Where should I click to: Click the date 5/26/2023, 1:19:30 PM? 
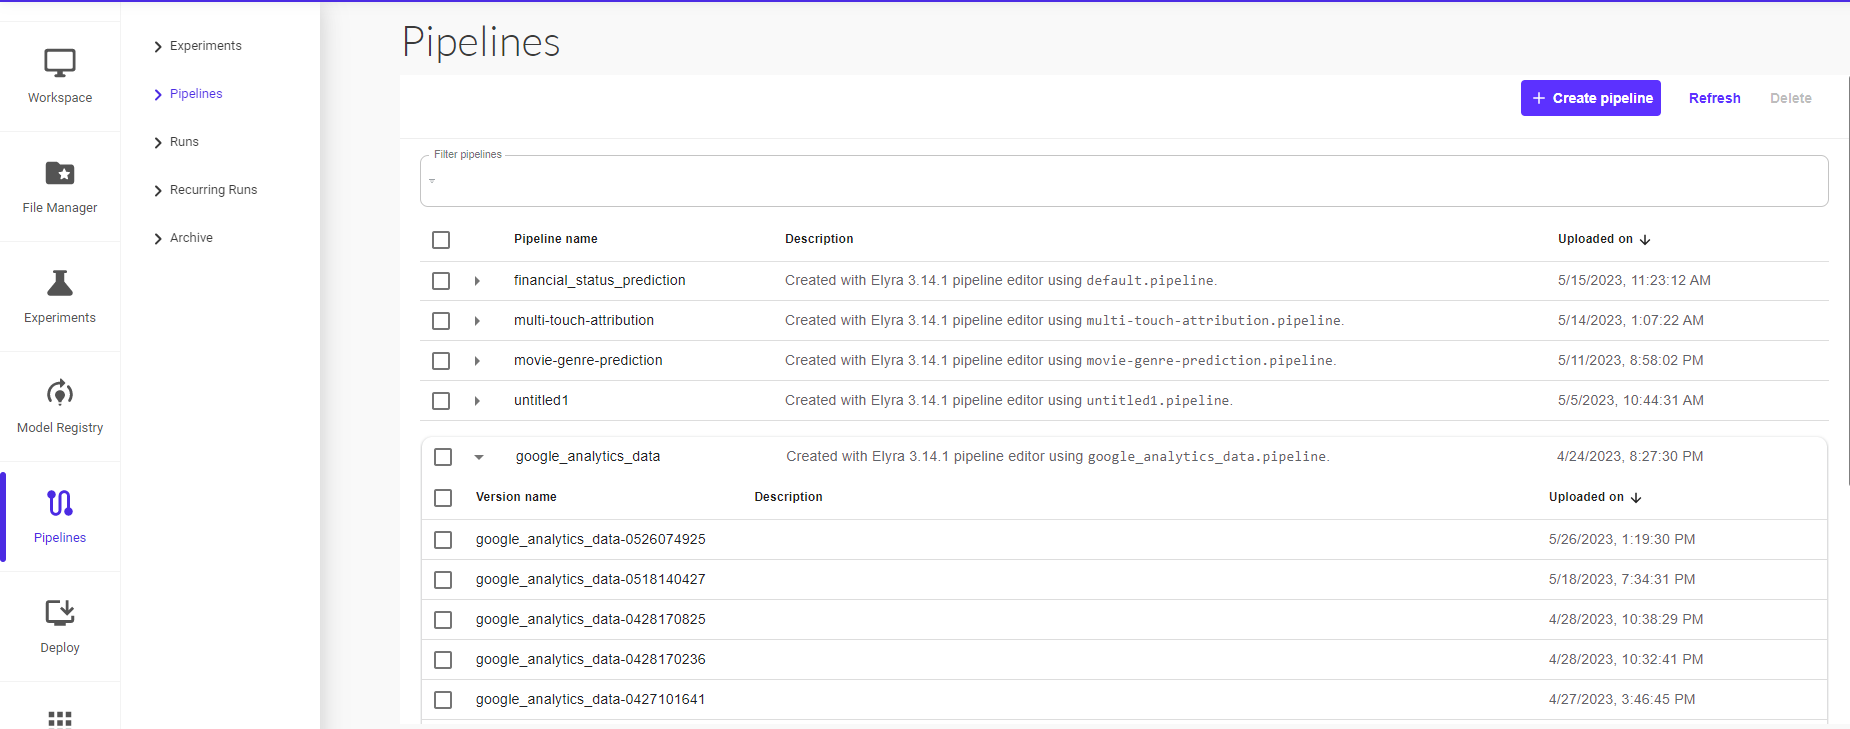[1622, 539]
